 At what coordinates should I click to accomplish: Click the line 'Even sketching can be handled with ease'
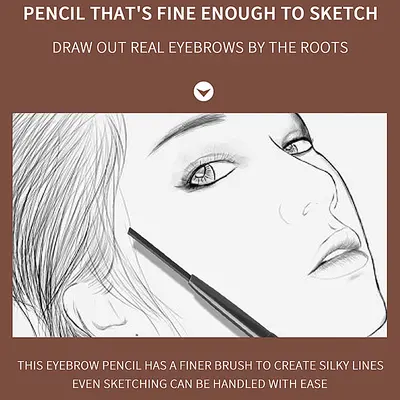tap(200, 384)
